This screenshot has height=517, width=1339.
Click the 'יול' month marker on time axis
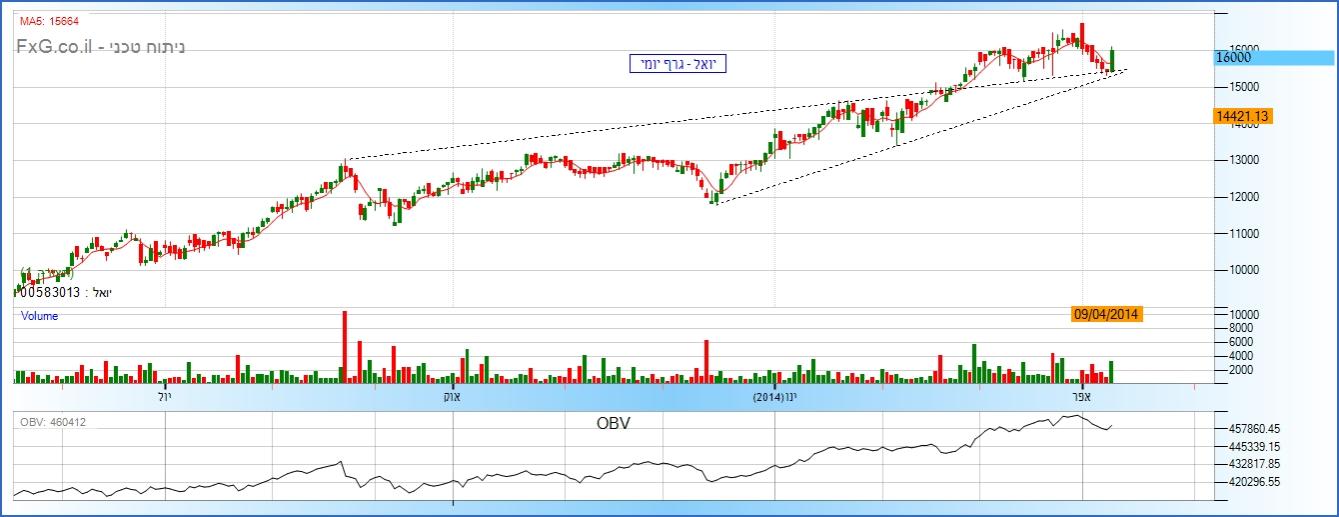(165, 398)
